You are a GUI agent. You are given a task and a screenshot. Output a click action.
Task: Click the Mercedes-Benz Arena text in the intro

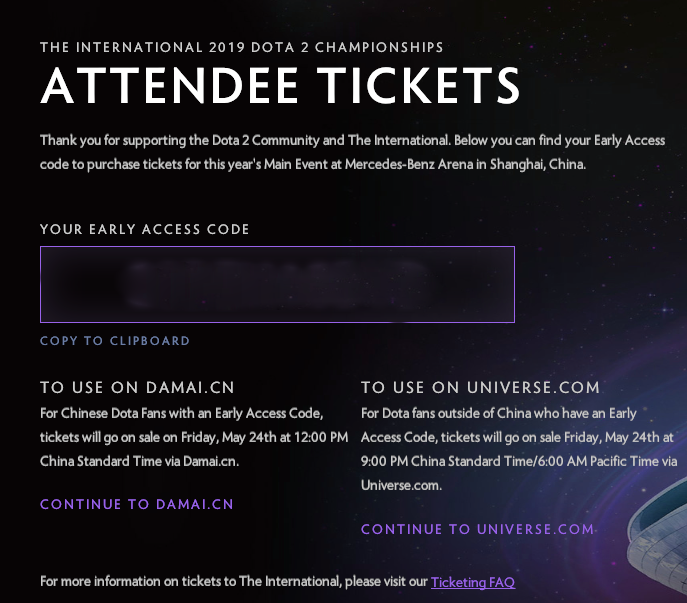409,164
